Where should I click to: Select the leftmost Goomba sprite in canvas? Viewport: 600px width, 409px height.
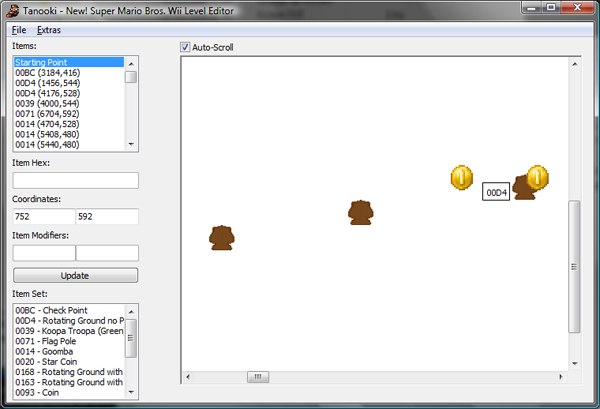tap(222, 238)
